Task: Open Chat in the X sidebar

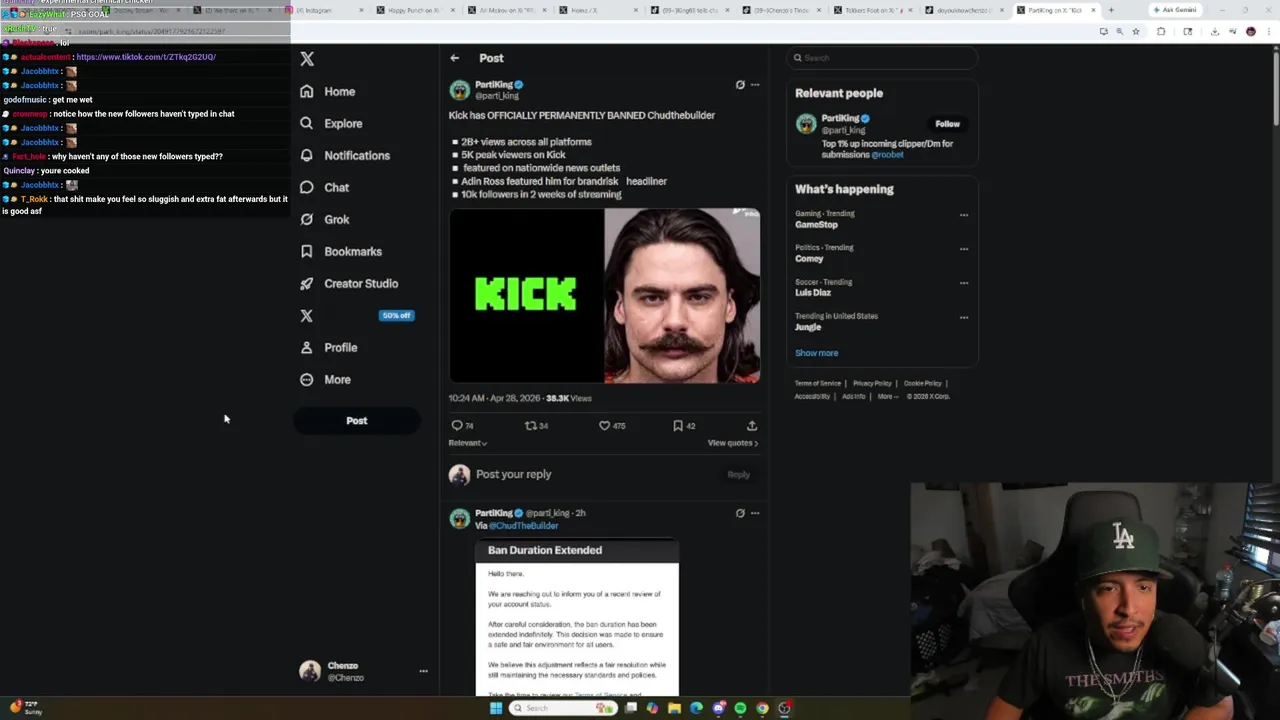Action: pyautogui.click(x=324, y=187)
